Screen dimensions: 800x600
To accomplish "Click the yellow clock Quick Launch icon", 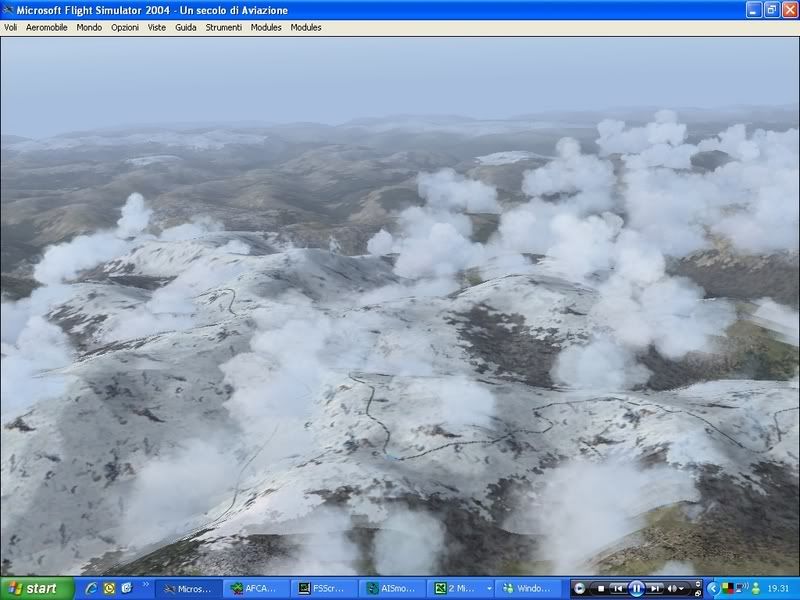I will (109, 589).
